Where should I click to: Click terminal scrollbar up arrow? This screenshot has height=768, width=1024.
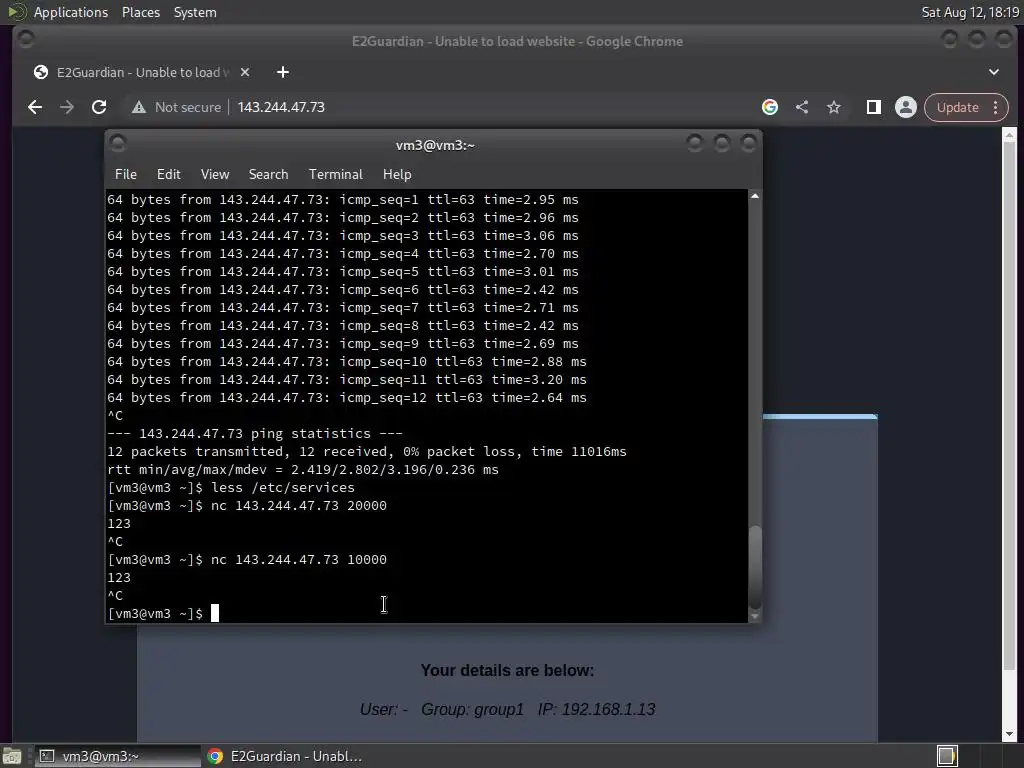(x=755, y=196)
